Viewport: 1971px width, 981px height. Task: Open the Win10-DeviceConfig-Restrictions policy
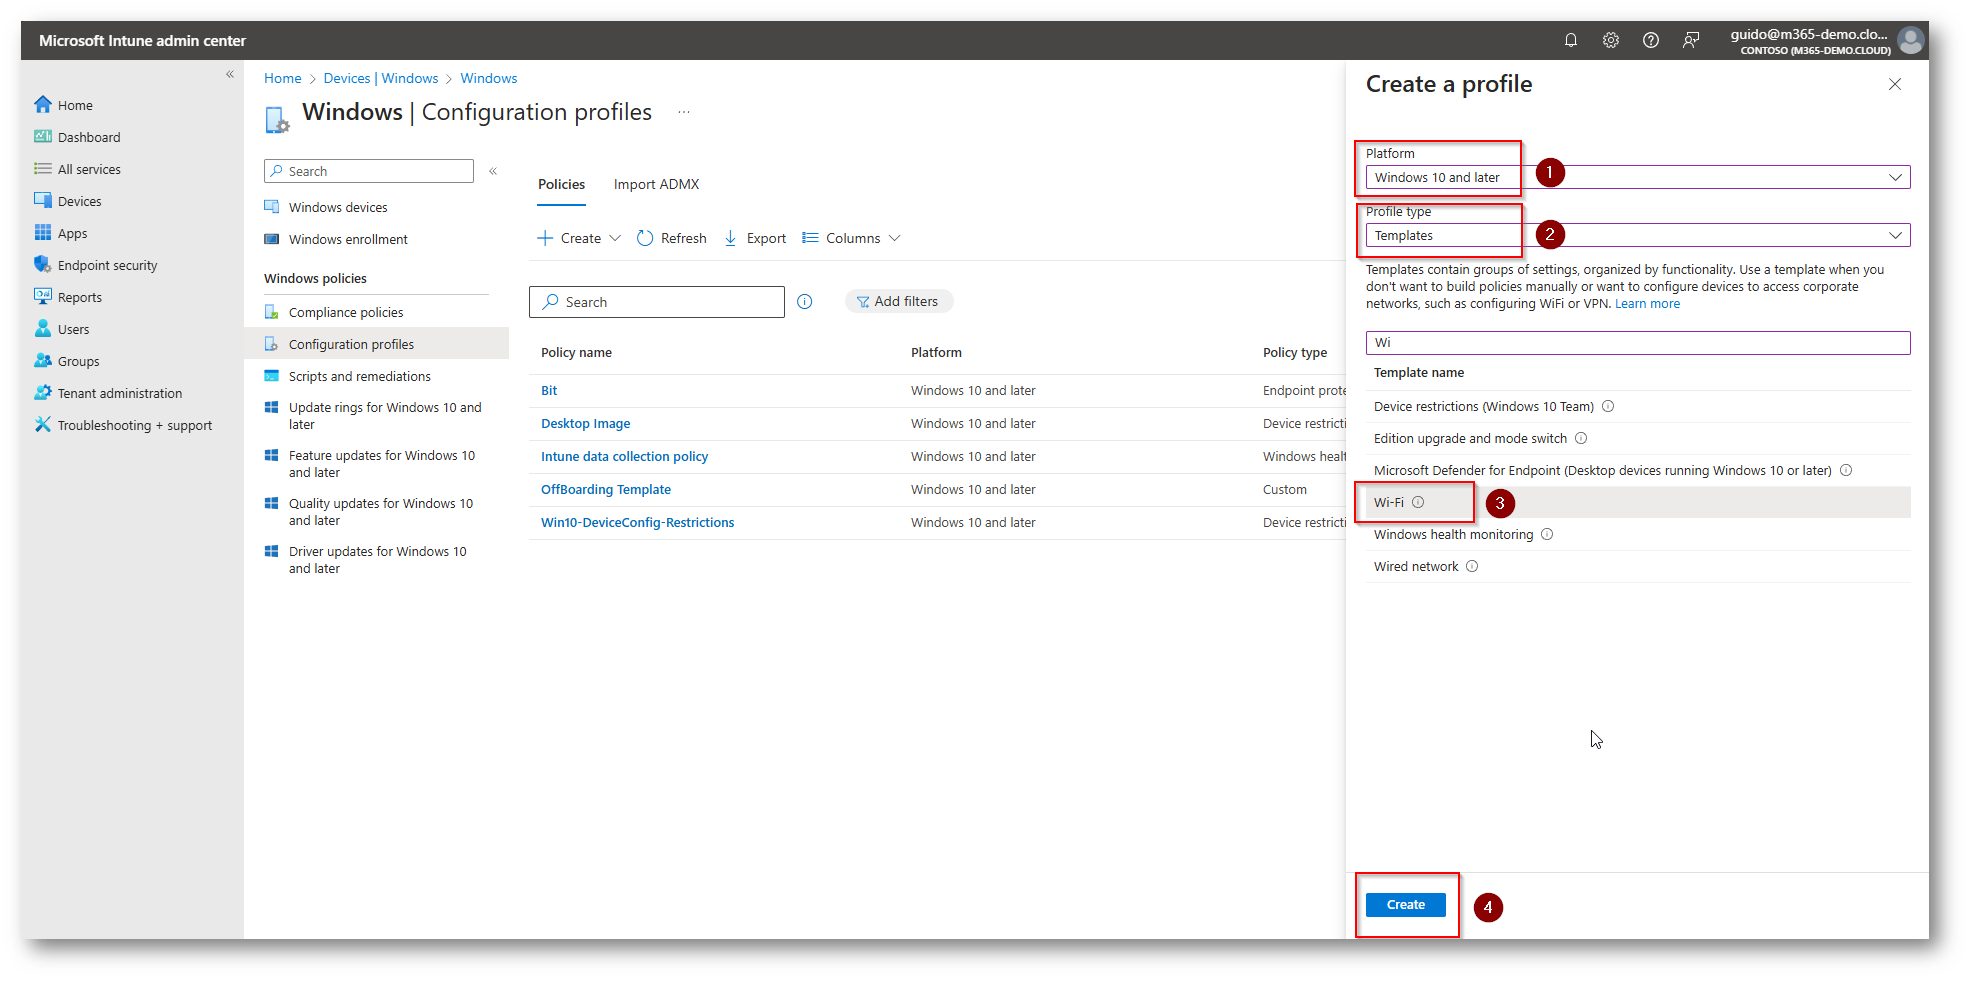637,522
